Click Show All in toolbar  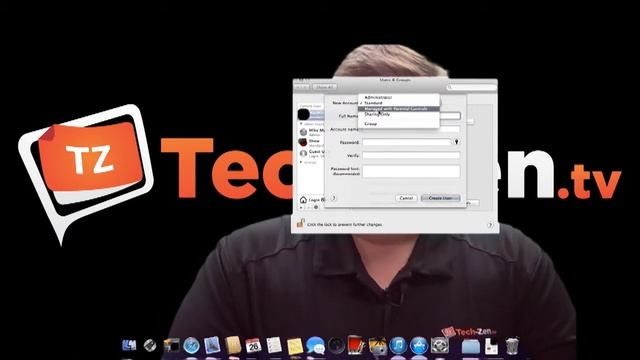(x=325, y=87)
